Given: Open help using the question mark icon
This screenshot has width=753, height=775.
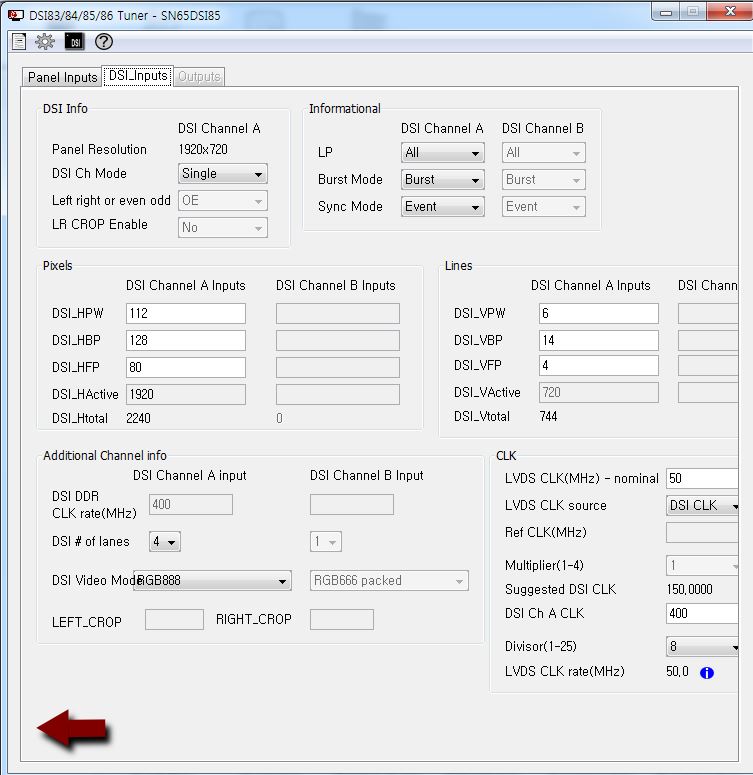Looking at the screenshot, I should [104, 42].
